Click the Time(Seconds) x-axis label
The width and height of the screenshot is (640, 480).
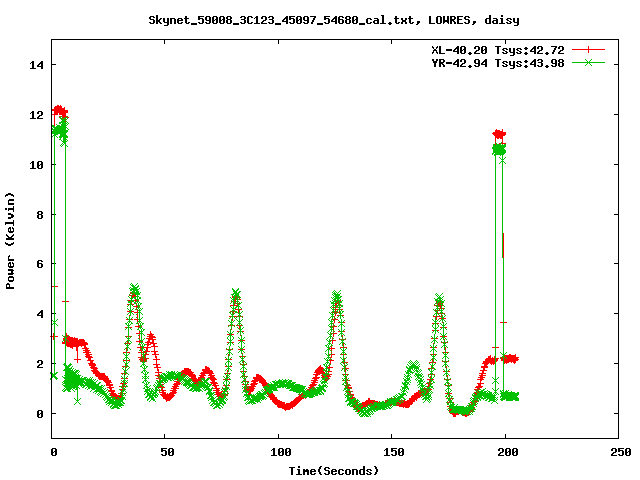pyautogui.click(x=334, y=471)
